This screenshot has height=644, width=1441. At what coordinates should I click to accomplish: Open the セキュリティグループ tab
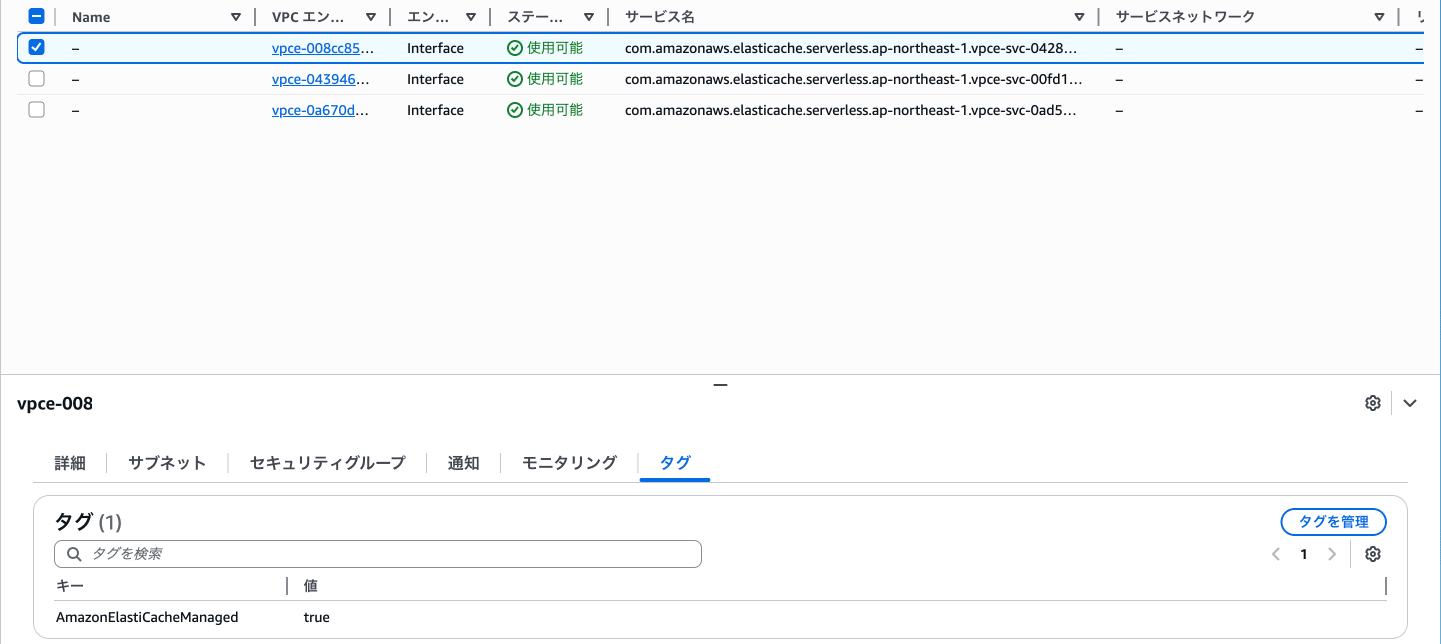327,463
